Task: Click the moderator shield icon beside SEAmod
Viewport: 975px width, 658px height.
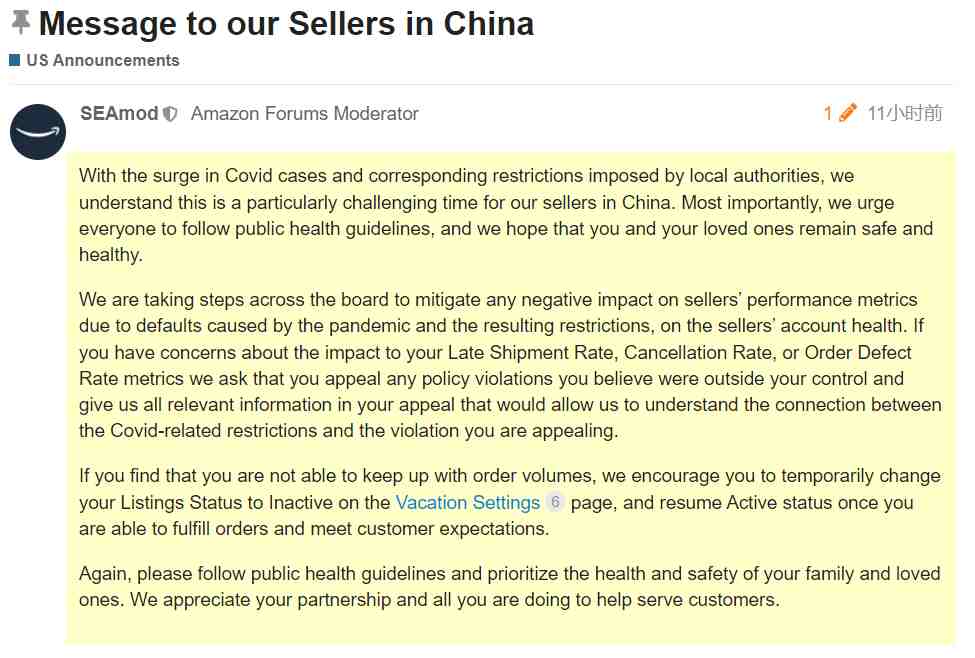Action: (170, 114)
